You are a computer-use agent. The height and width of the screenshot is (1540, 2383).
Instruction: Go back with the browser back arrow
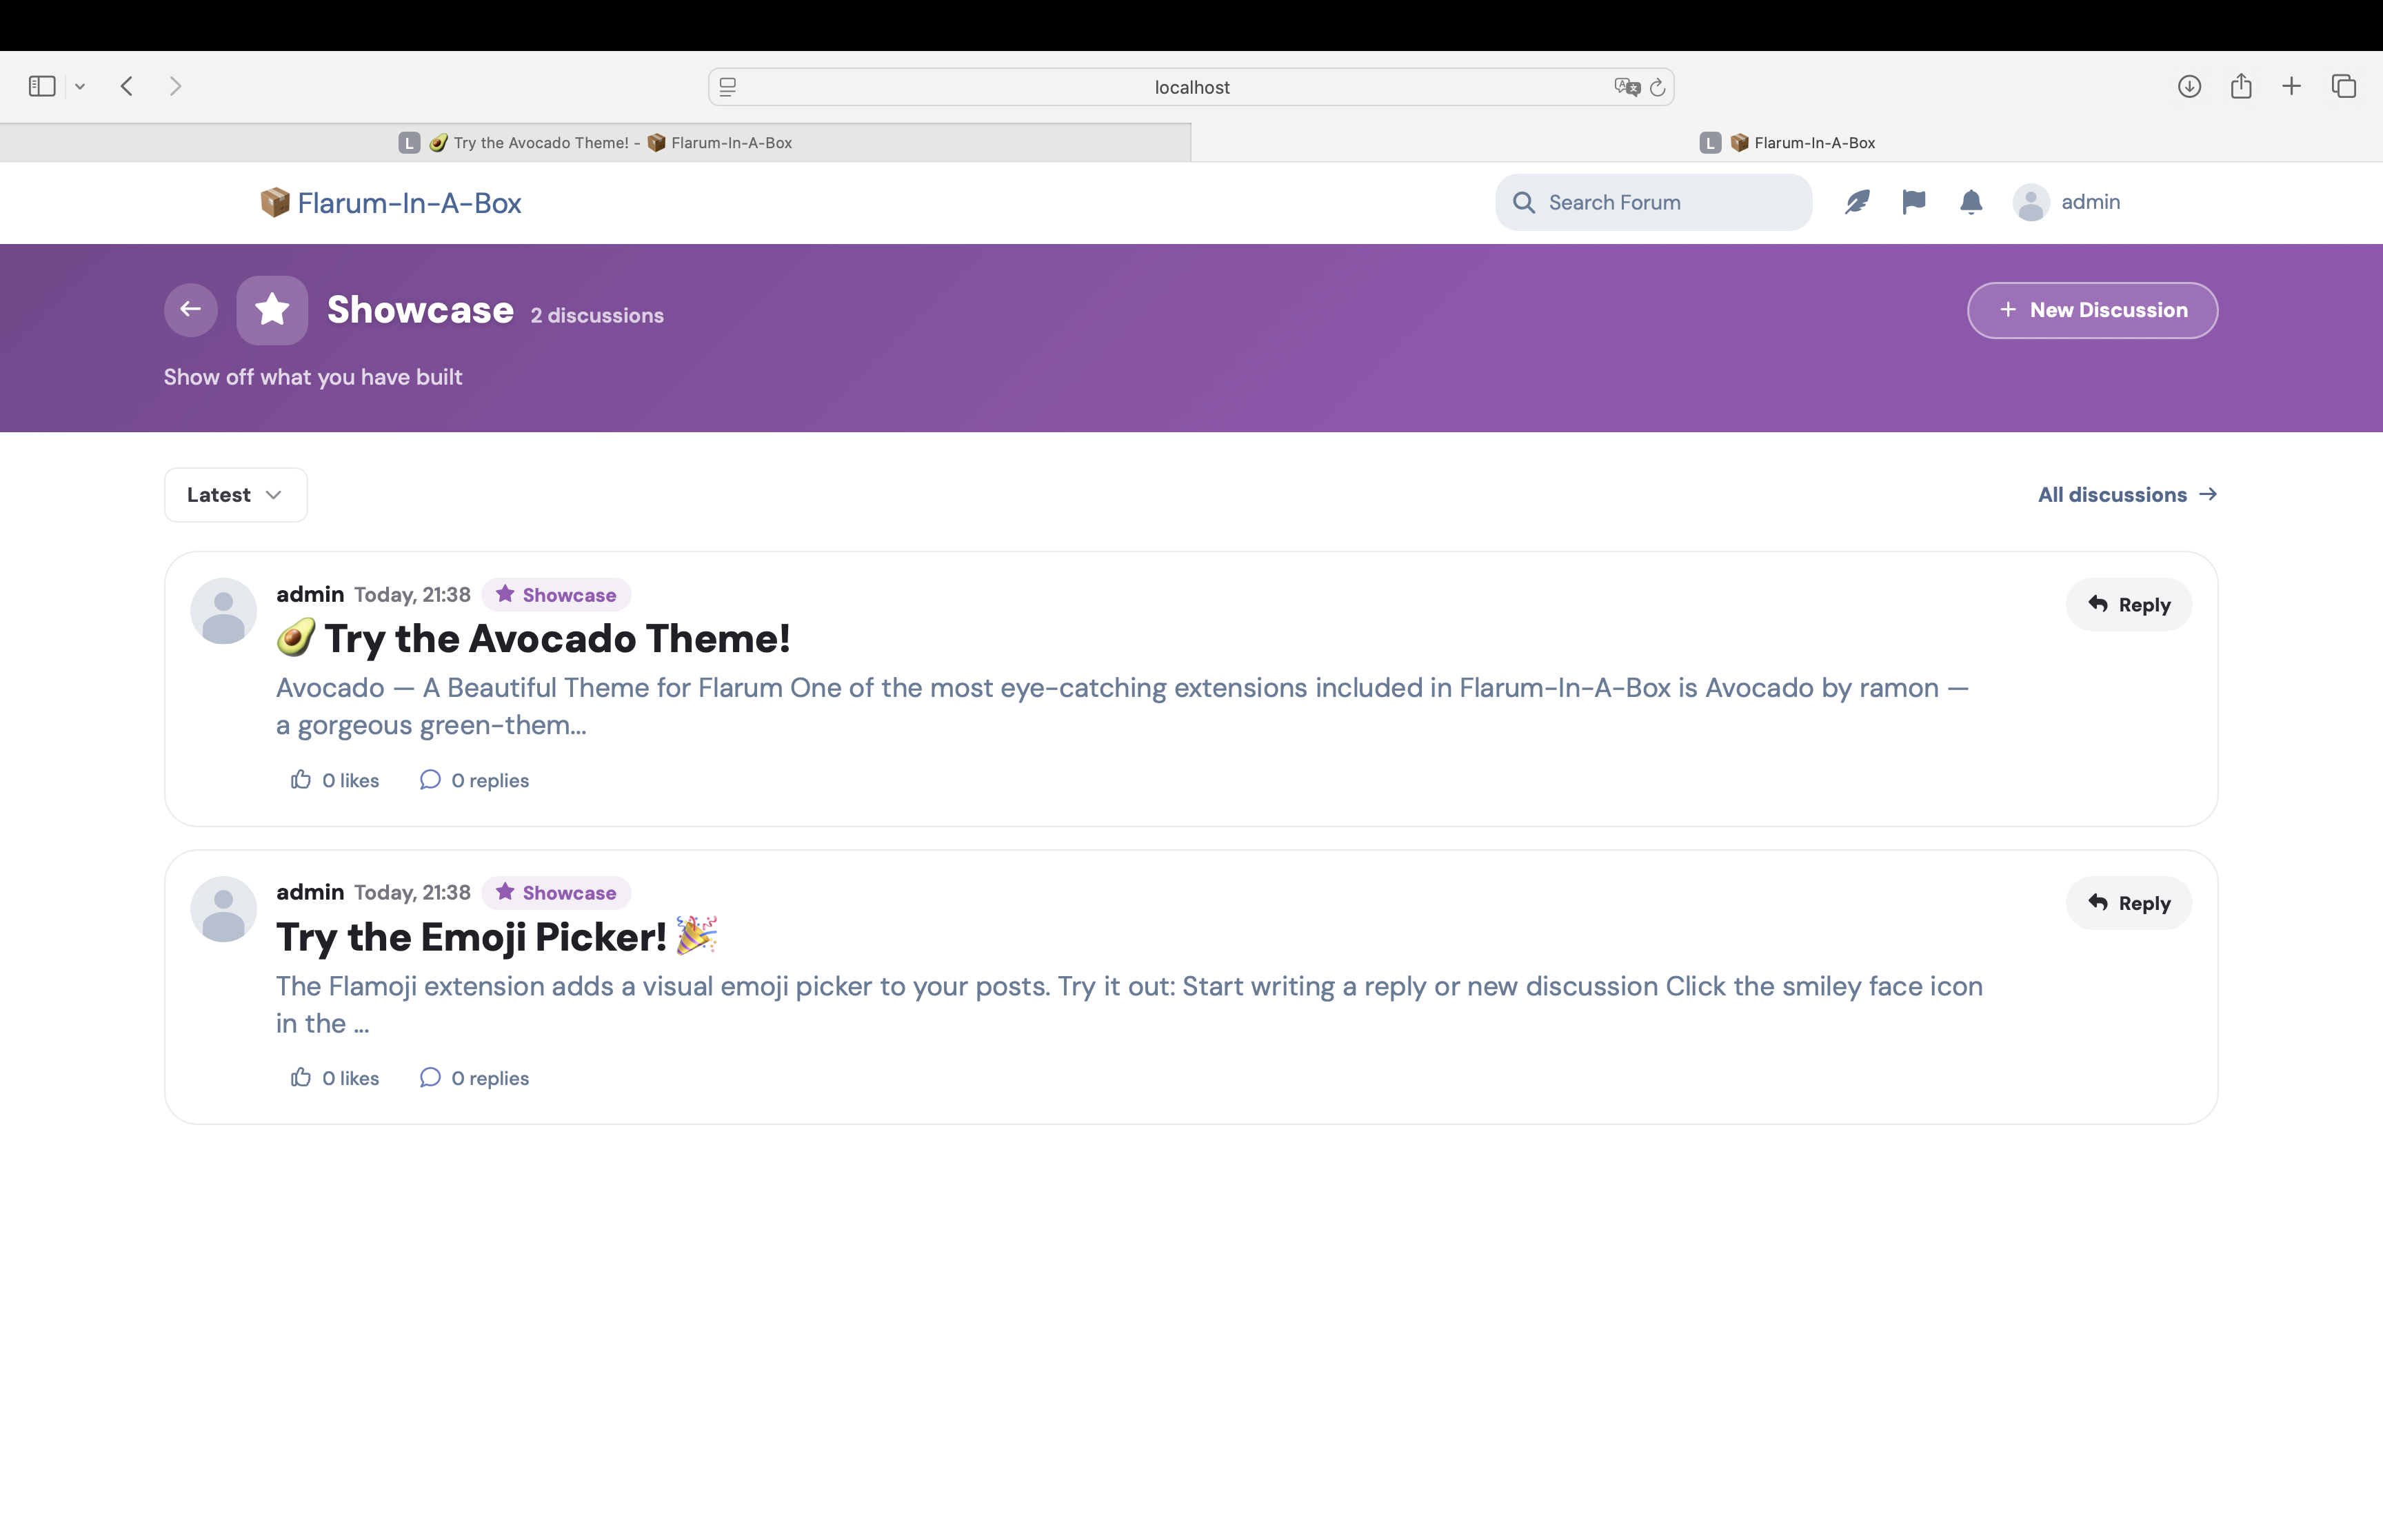(x=127, y=86)
